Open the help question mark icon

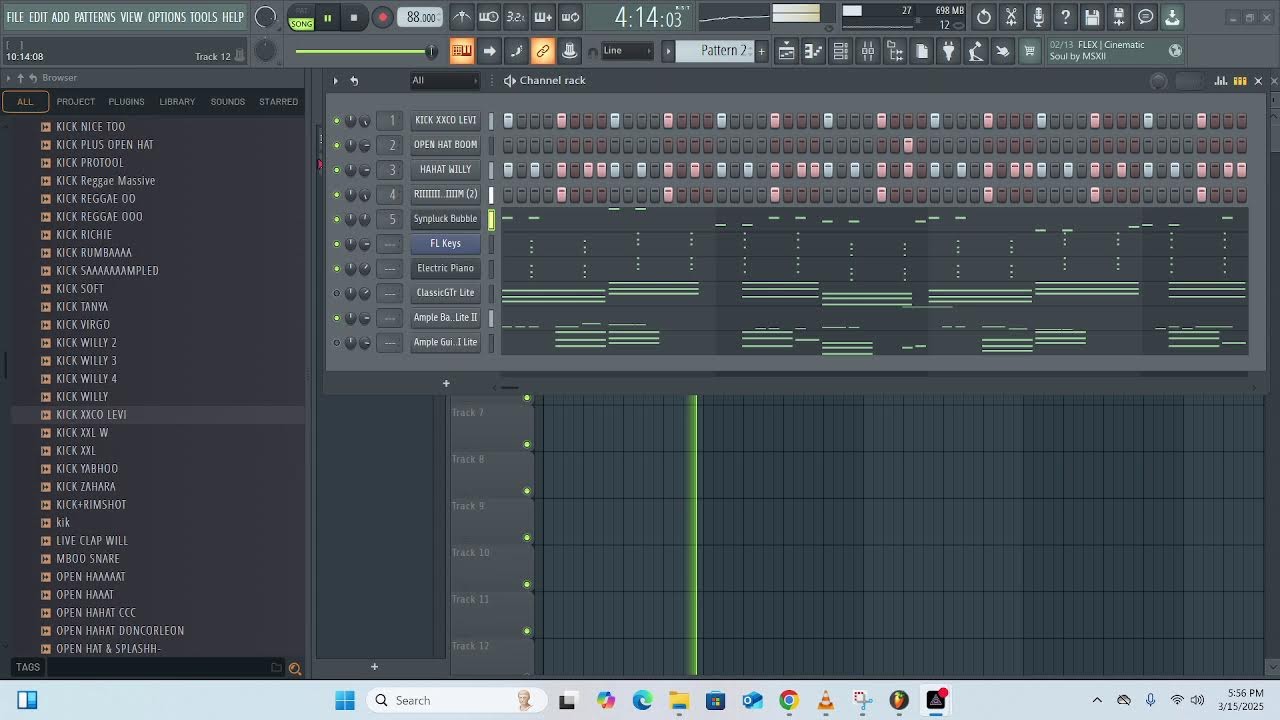click(1065, 17)
